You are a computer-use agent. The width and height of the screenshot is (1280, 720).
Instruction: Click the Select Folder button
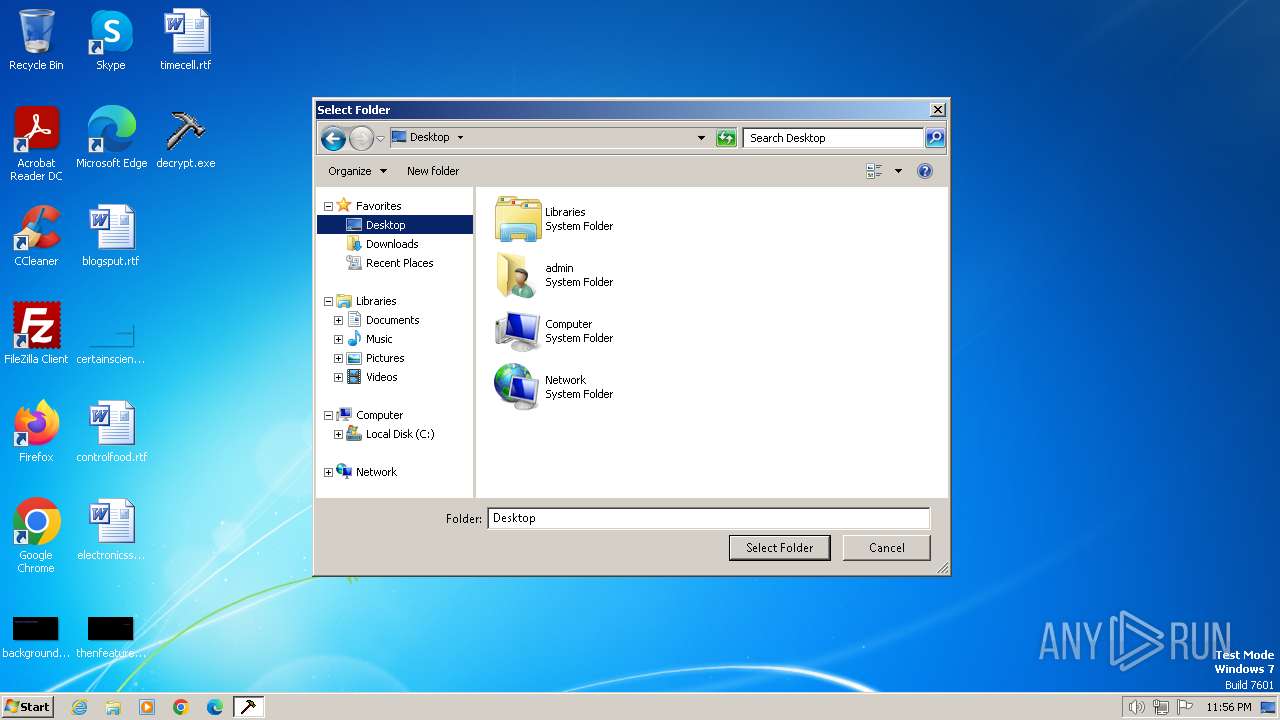780,548
